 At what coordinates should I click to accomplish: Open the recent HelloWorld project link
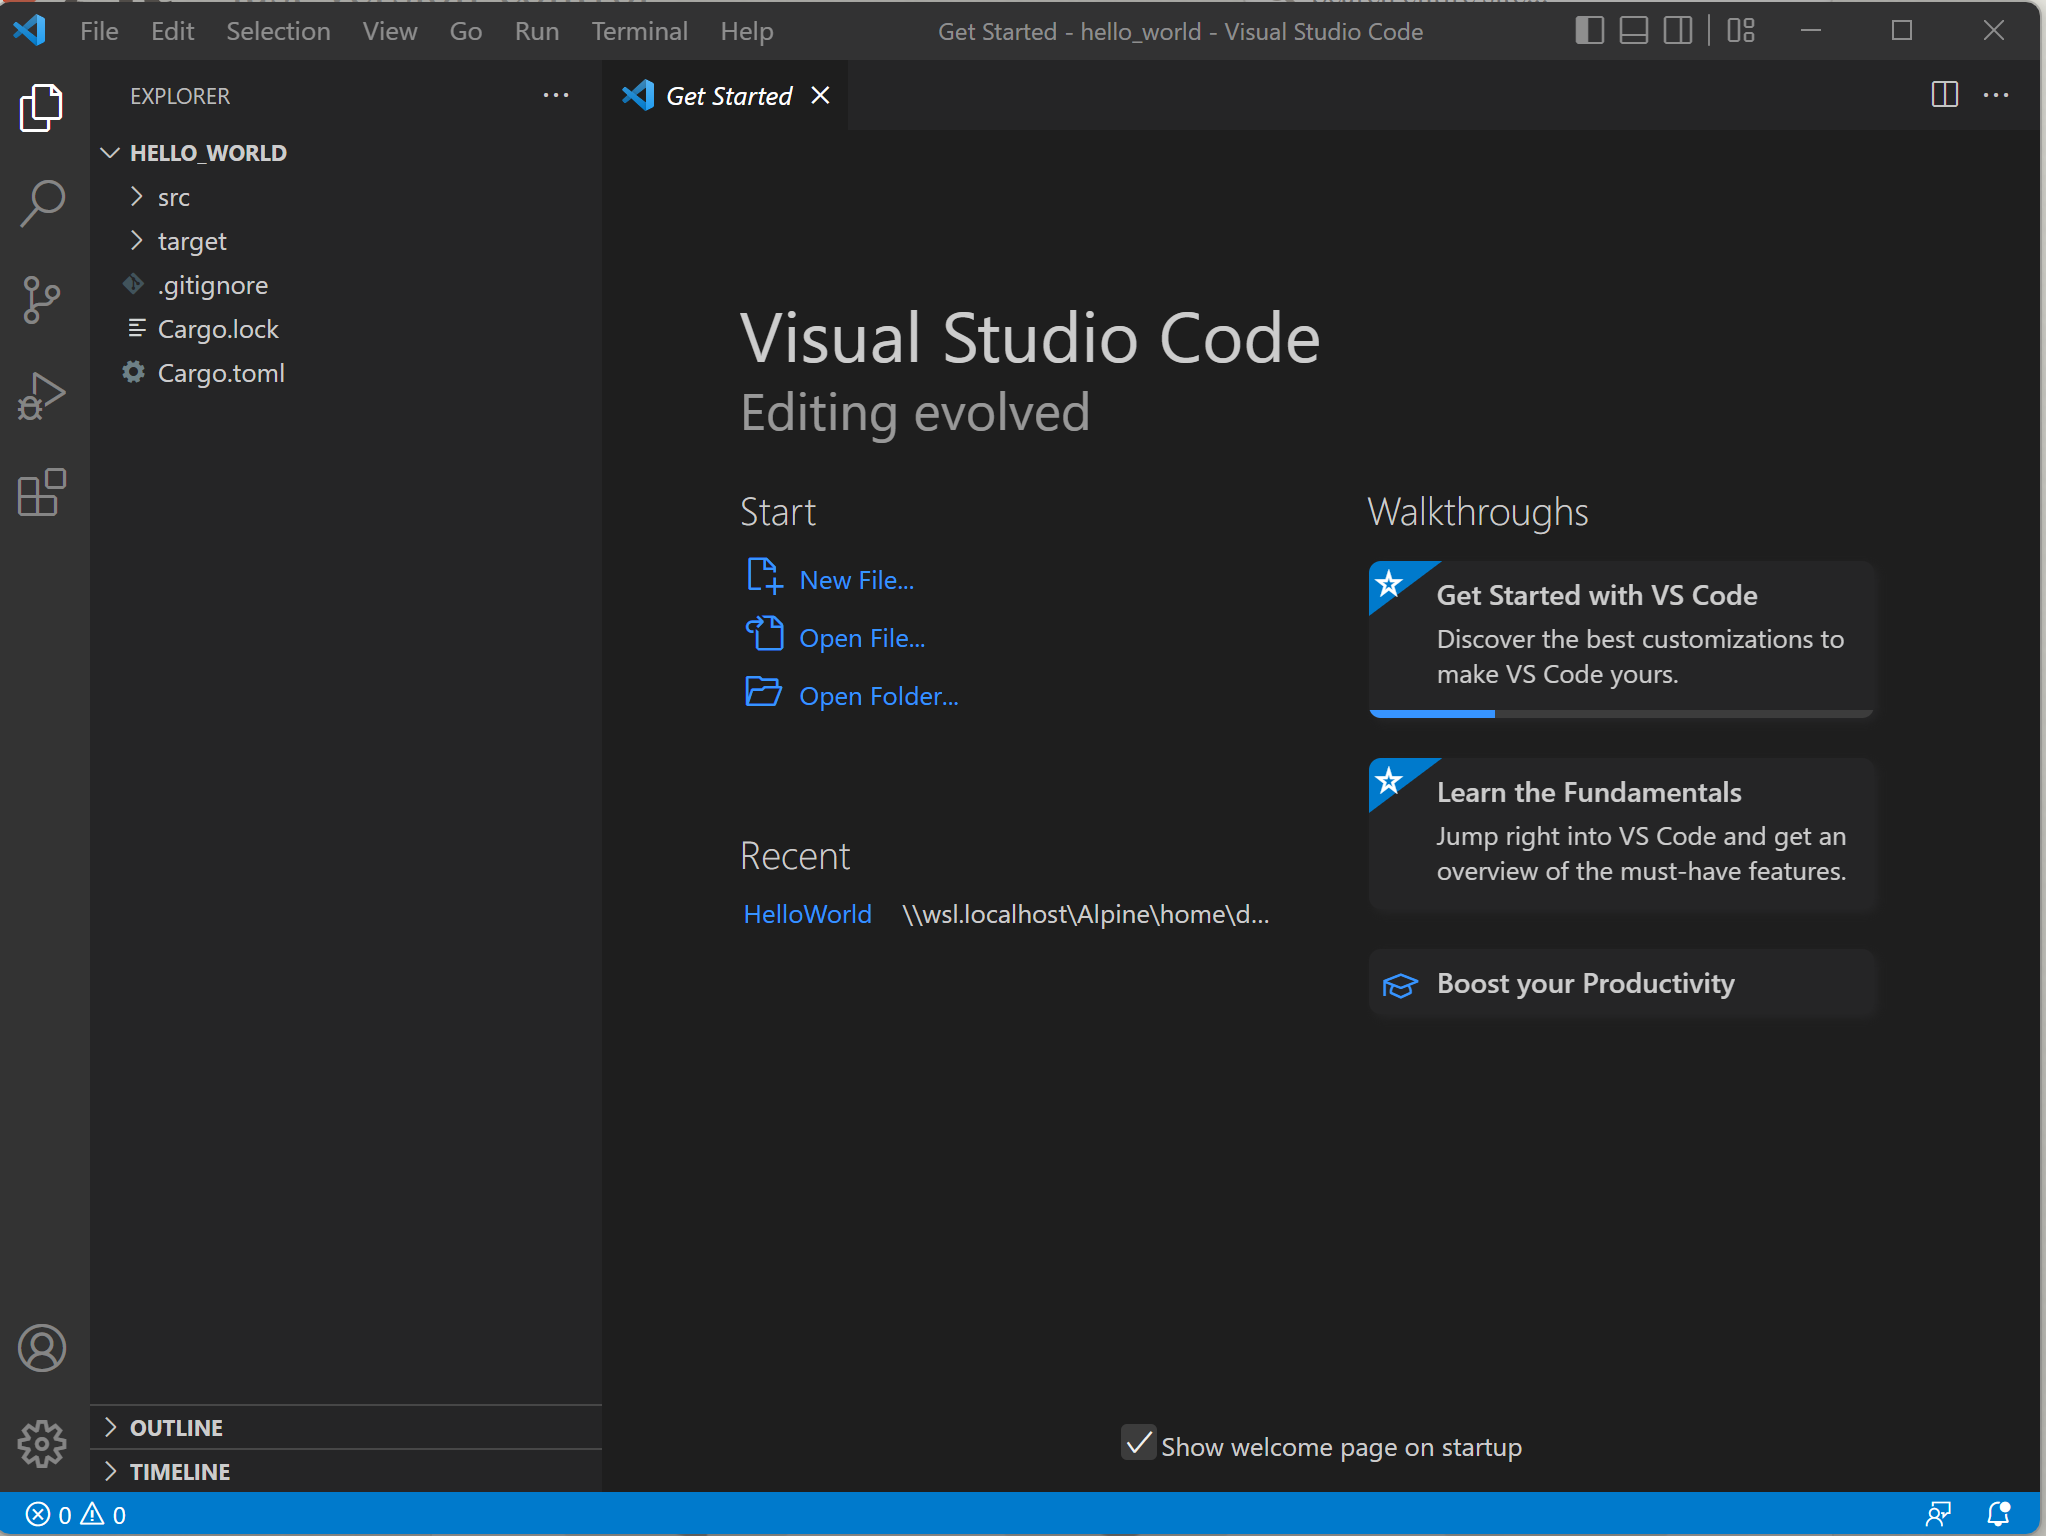(807, 914)
